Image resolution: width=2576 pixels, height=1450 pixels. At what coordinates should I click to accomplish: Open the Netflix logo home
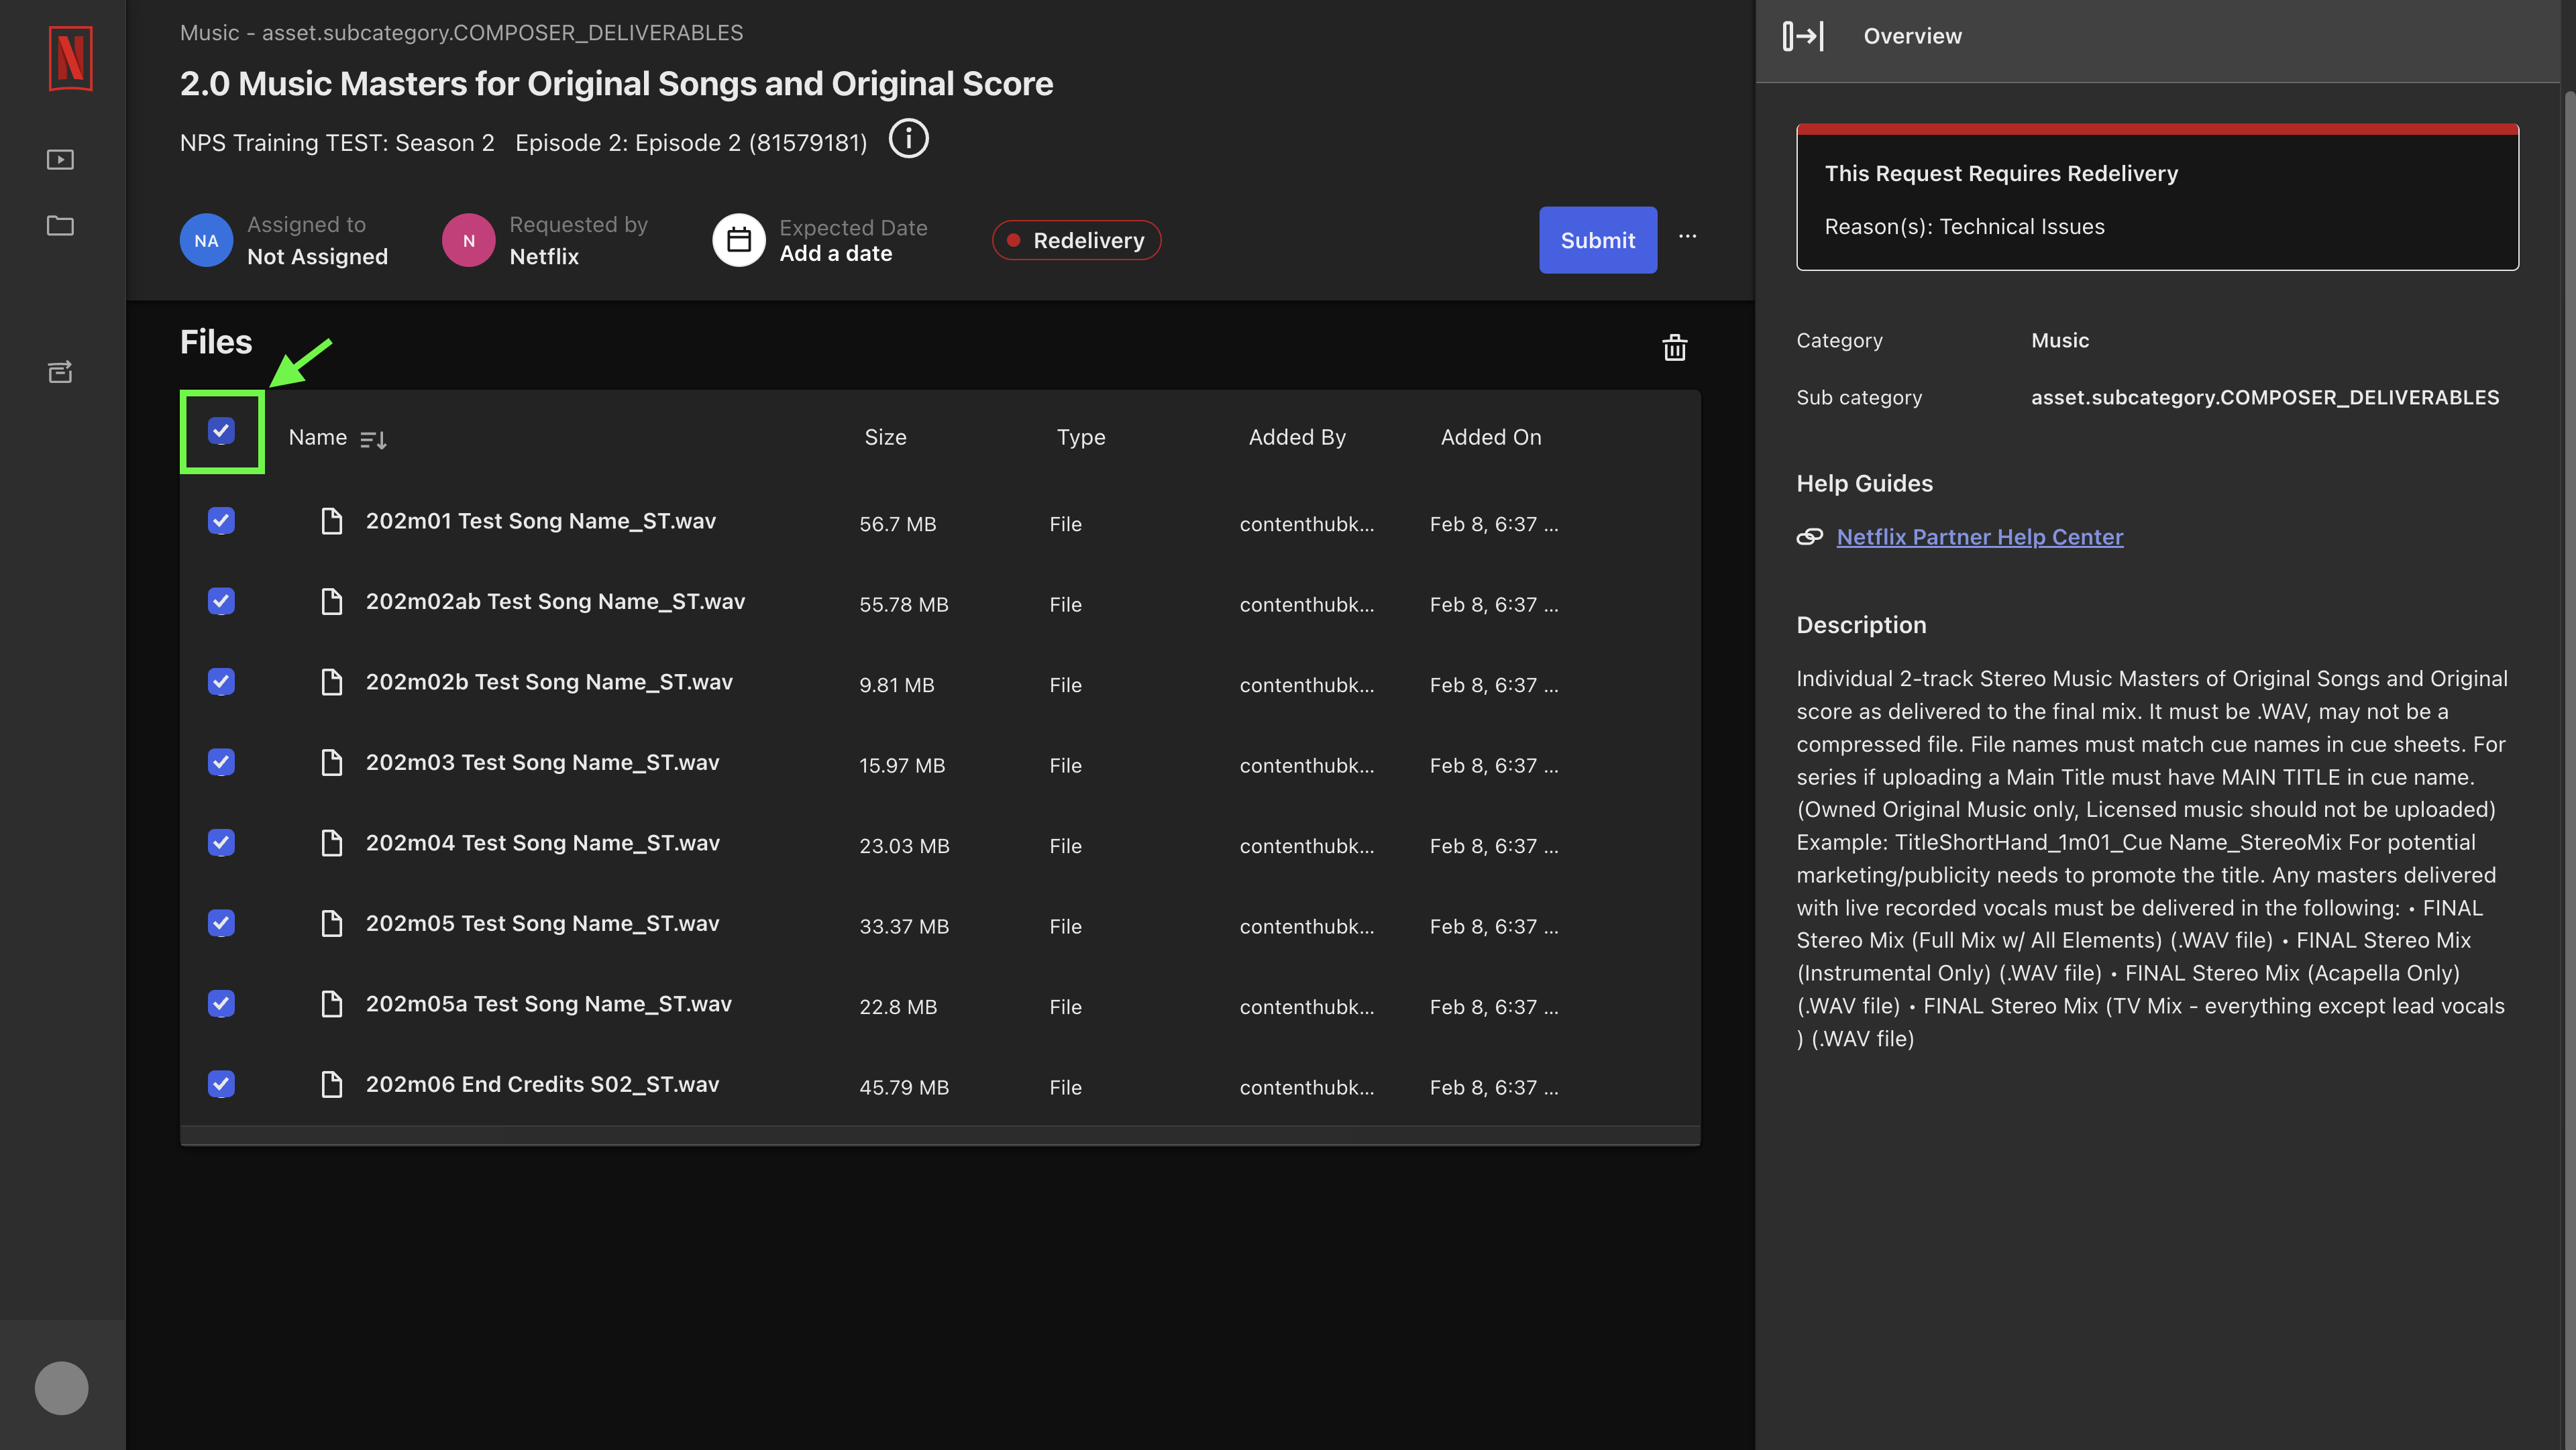70,59
